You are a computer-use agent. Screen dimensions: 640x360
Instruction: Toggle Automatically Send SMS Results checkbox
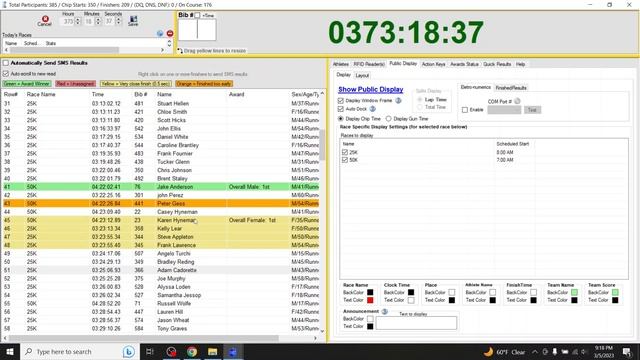[6, 63]
